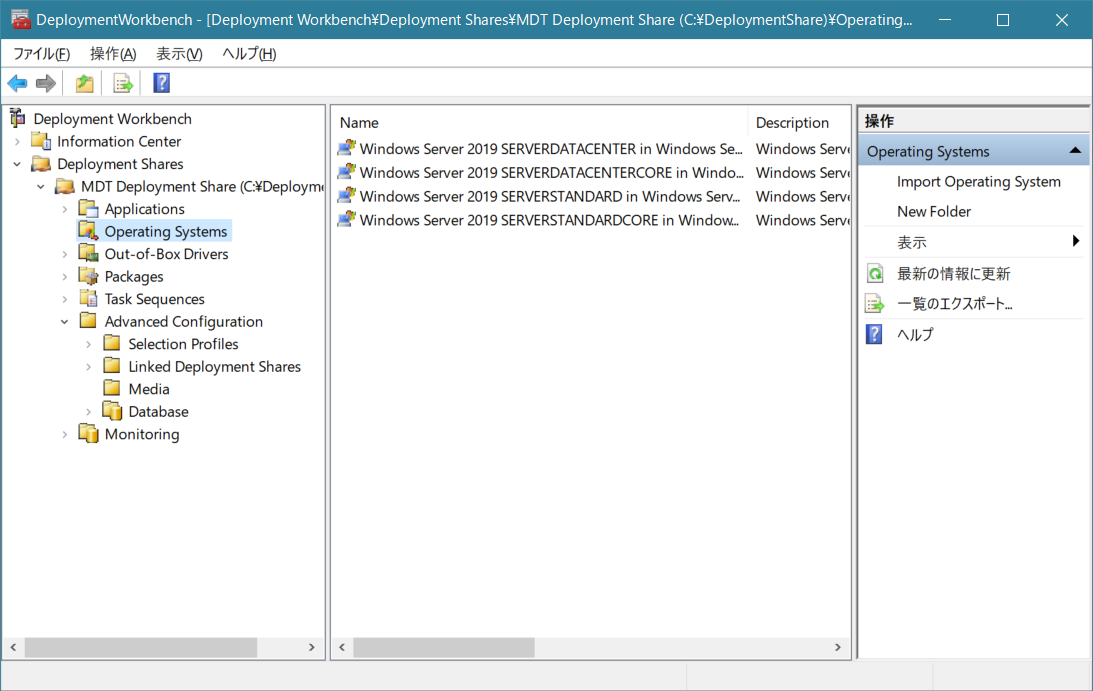This screenshot has height=691, width=1093.
Task: Click the Up one level folder icon
Action: (84, 84)
